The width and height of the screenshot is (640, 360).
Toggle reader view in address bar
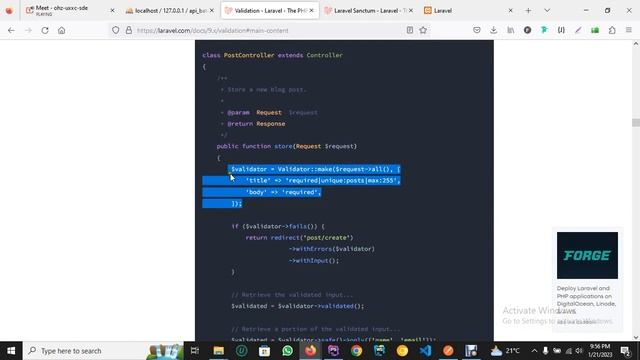click(x=410, y=30)
